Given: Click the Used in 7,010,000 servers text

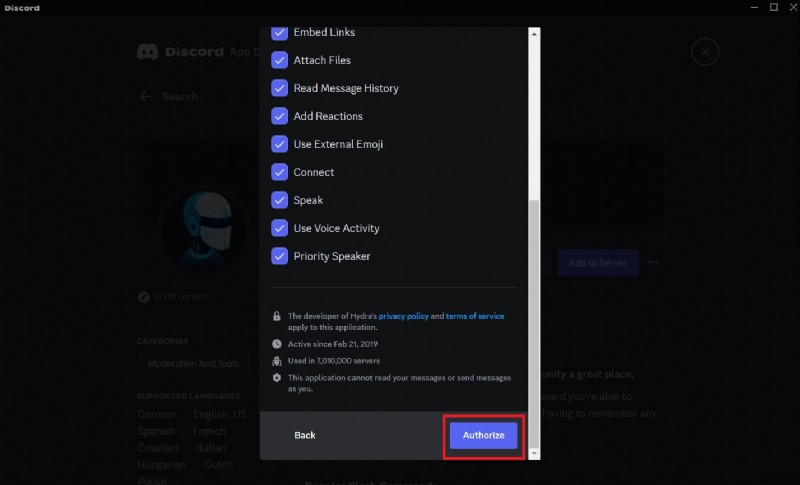Looking at the screenshot, I should coord(334,361).
